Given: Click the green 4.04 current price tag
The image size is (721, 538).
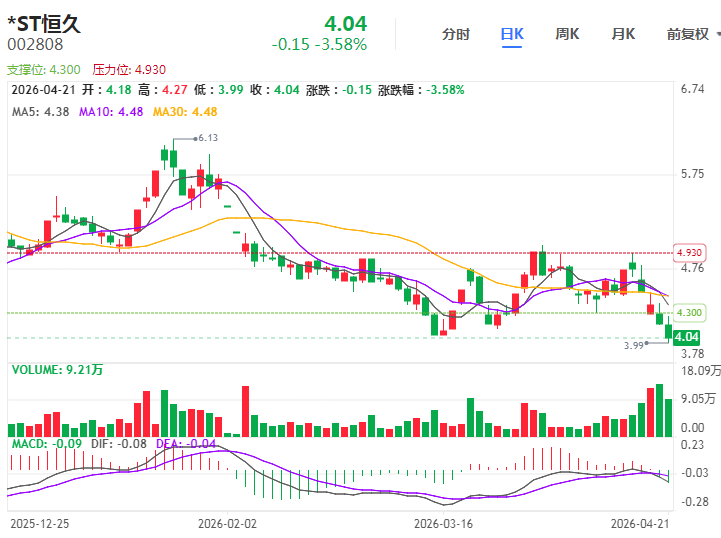Looking at the screenshot, I should coord(686,338).
